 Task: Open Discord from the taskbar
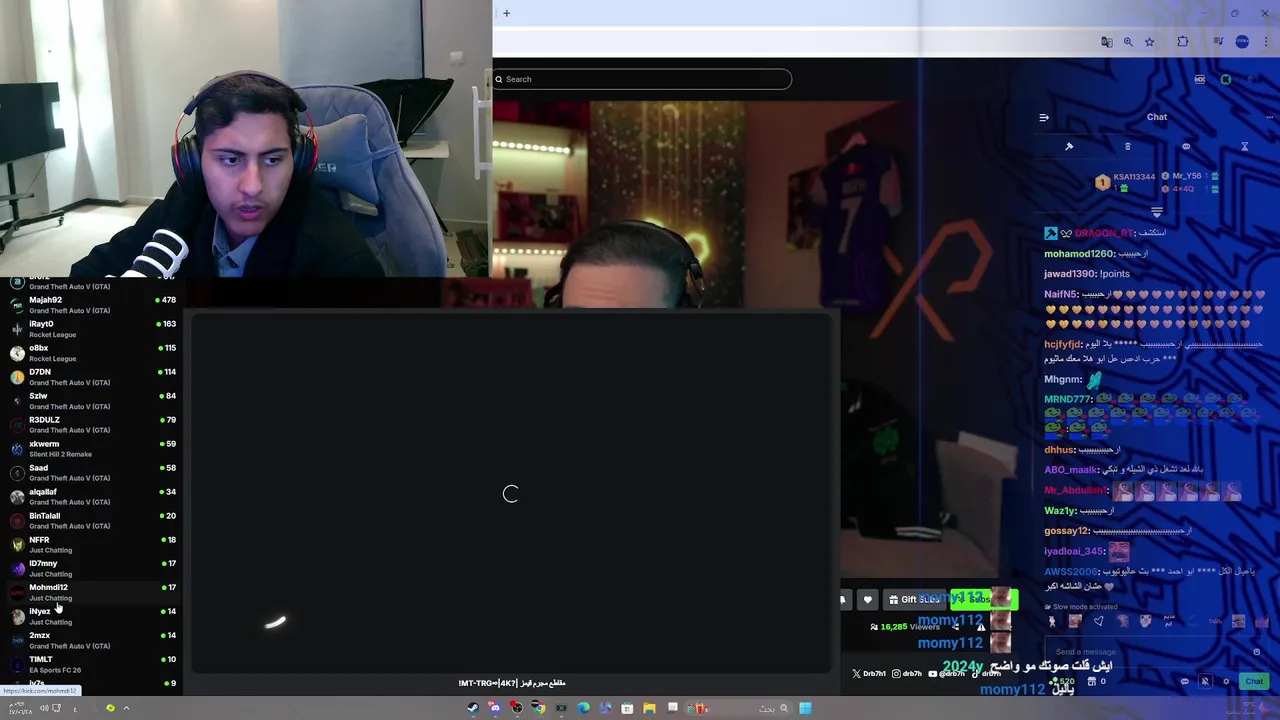(x=495, y=708)
